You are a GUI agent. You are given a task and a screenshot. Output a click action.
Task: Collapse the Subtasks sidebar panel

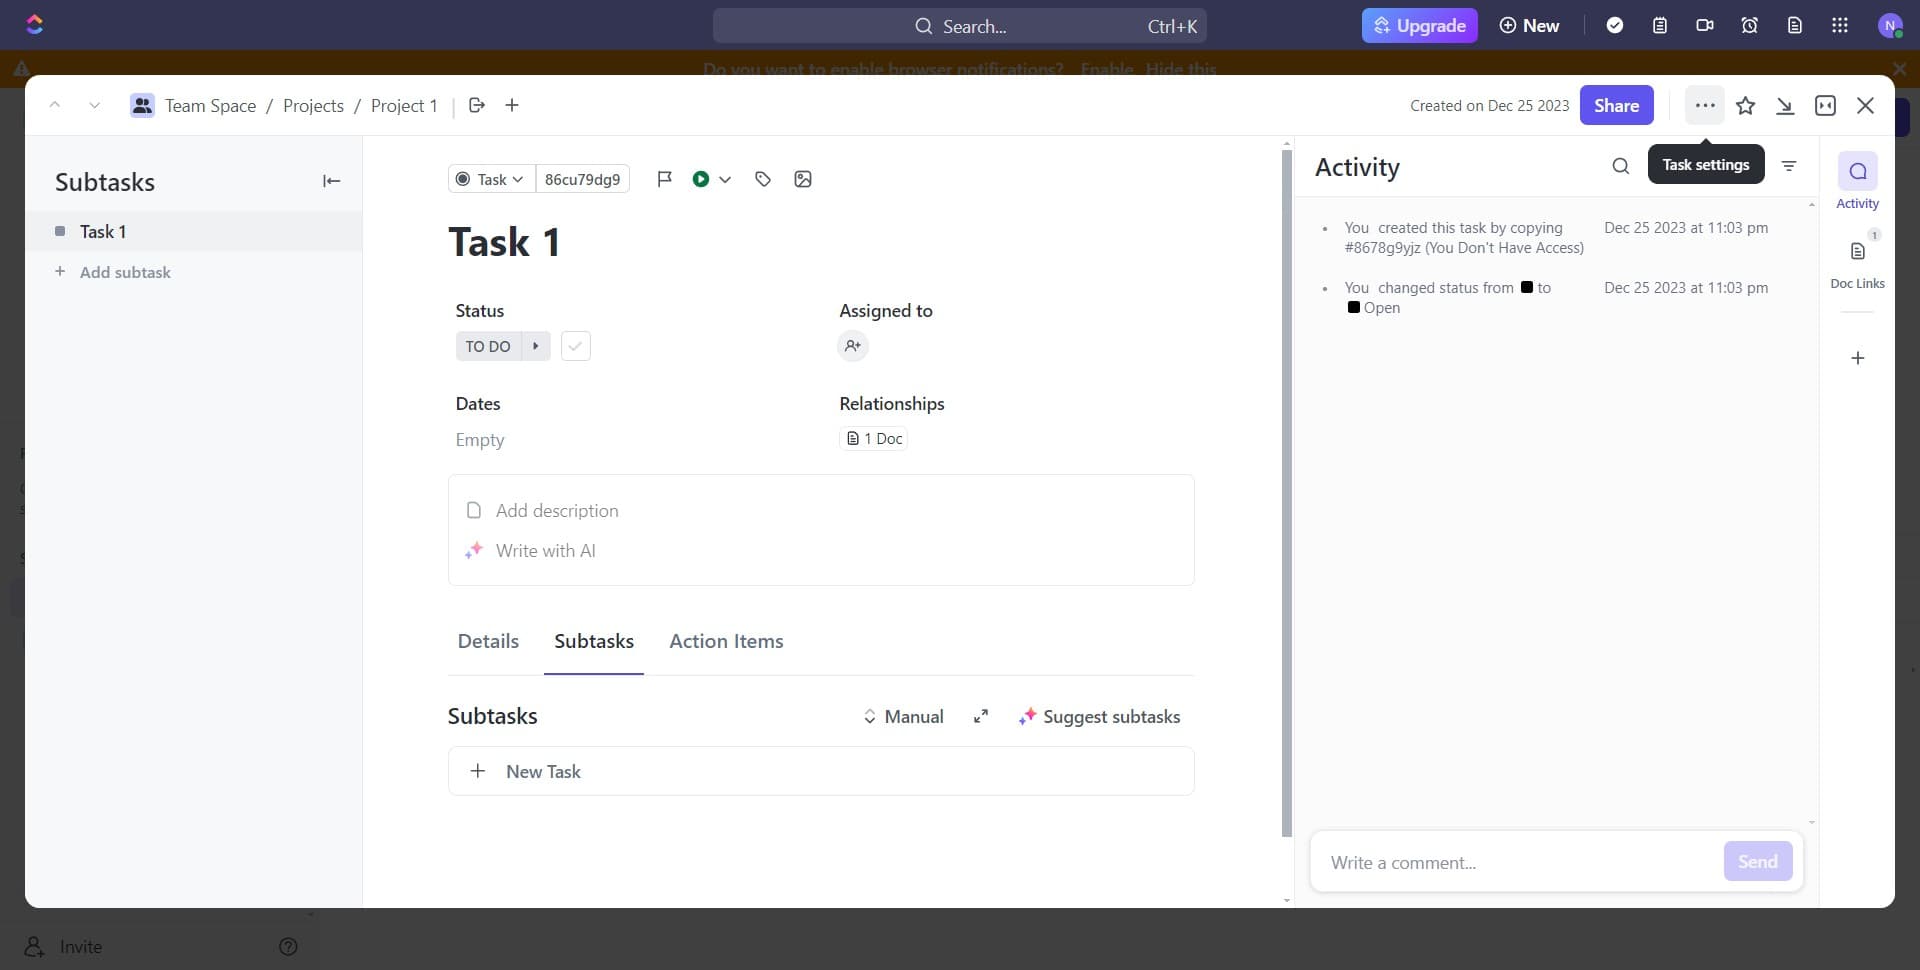tap(331, 181)
